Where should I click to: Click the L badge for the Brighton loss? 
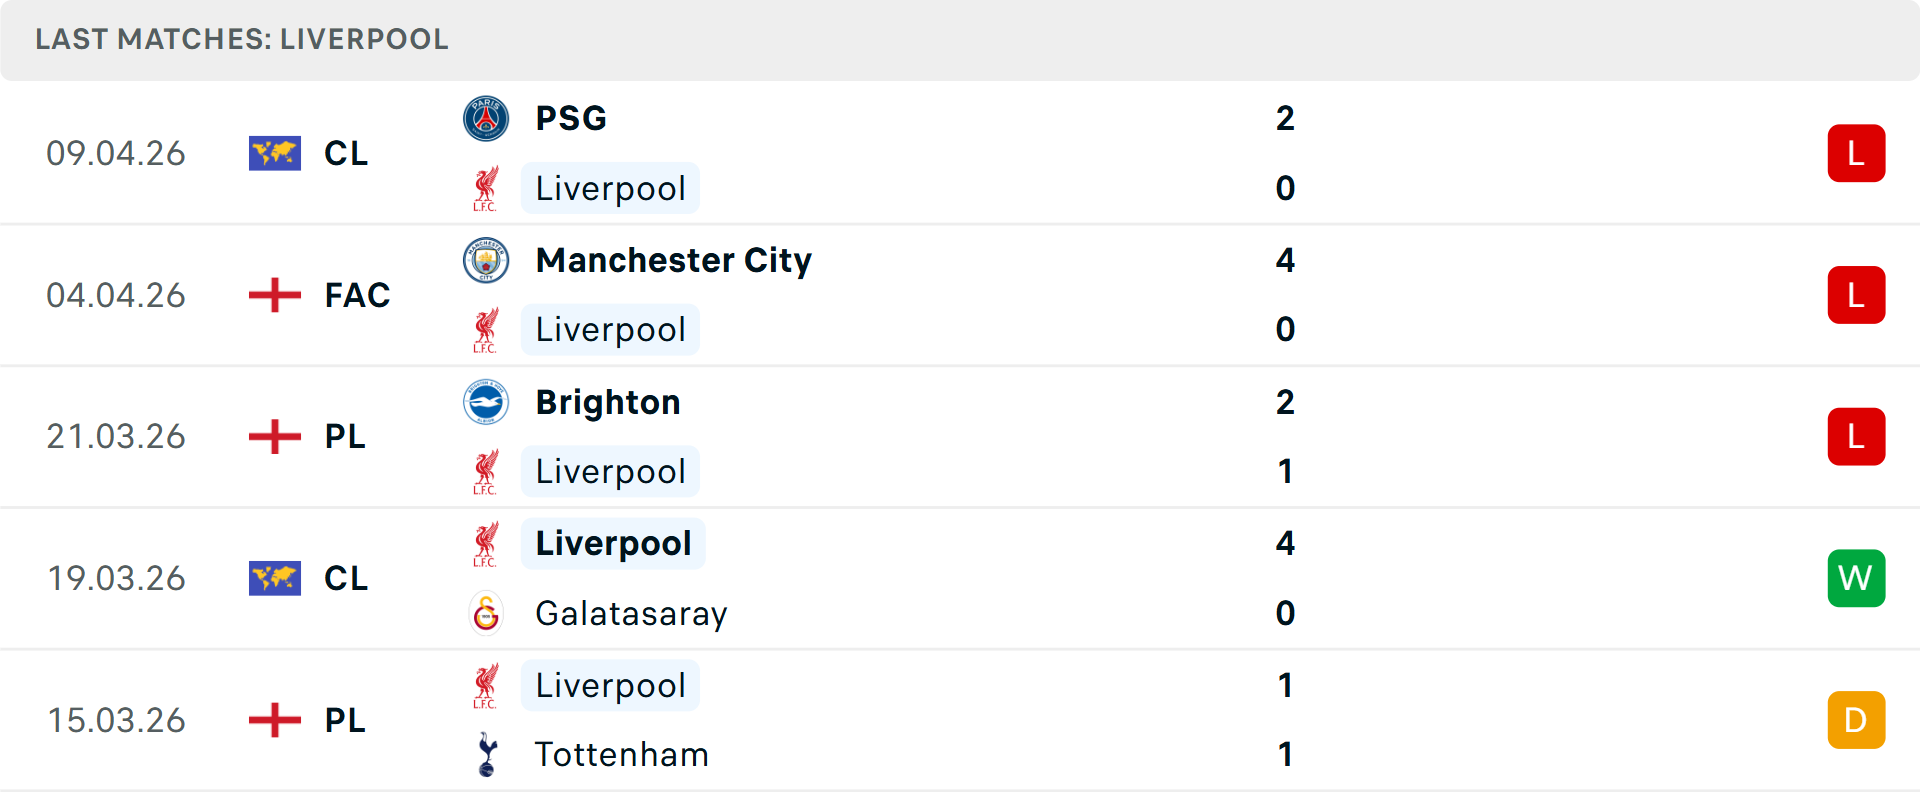click(1856, 437)
